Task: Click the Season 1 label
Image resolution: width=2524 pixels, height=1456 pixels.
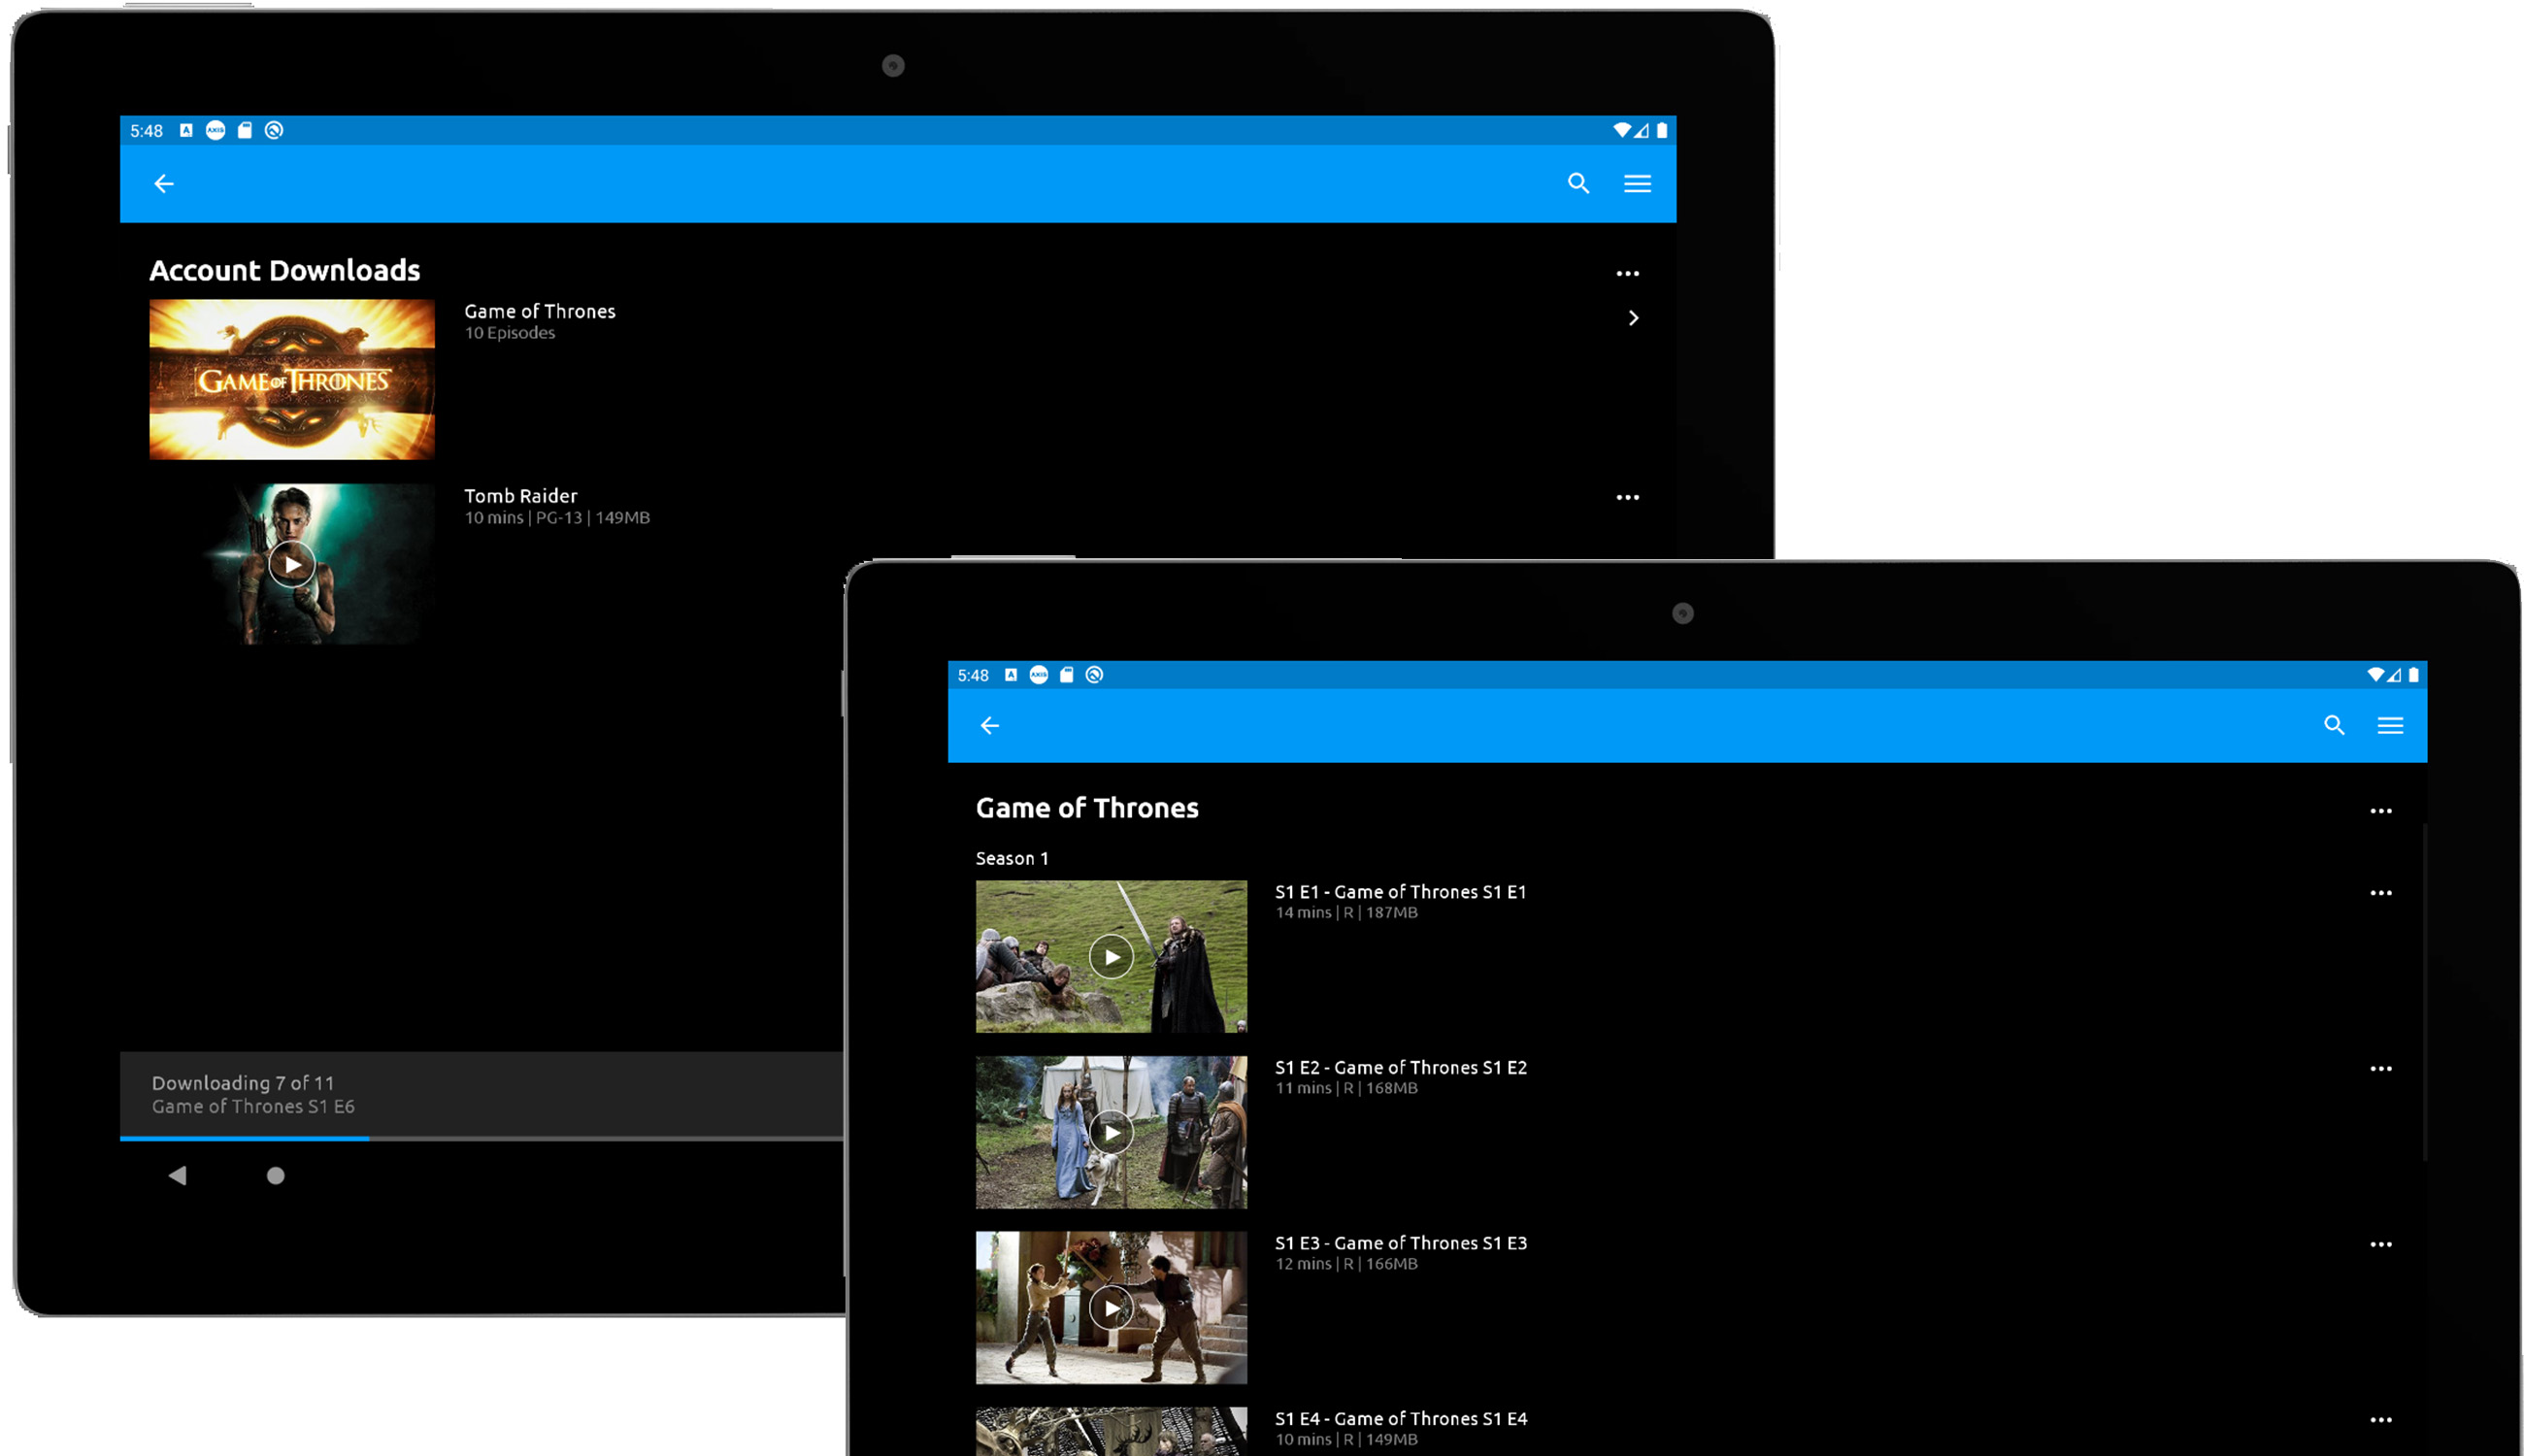Action: [1012, 859]
